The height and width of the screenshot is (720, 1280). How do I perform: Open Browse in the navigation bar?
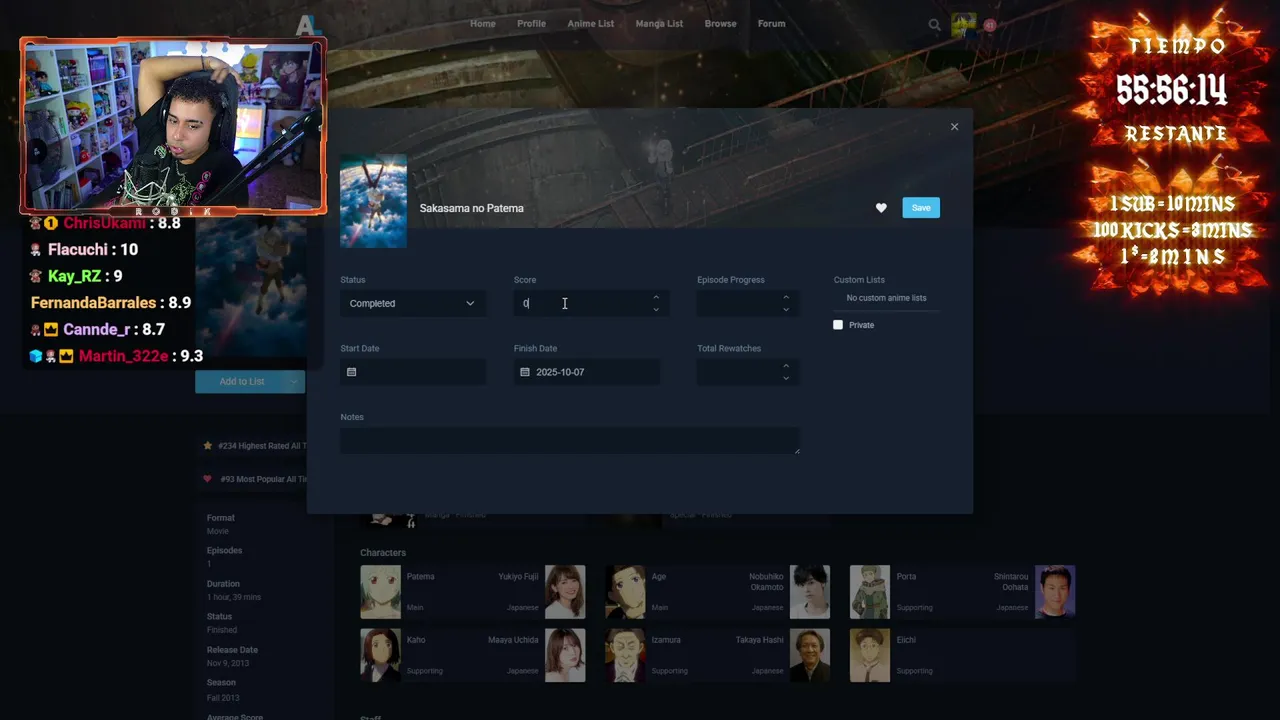tap(720, 24)
